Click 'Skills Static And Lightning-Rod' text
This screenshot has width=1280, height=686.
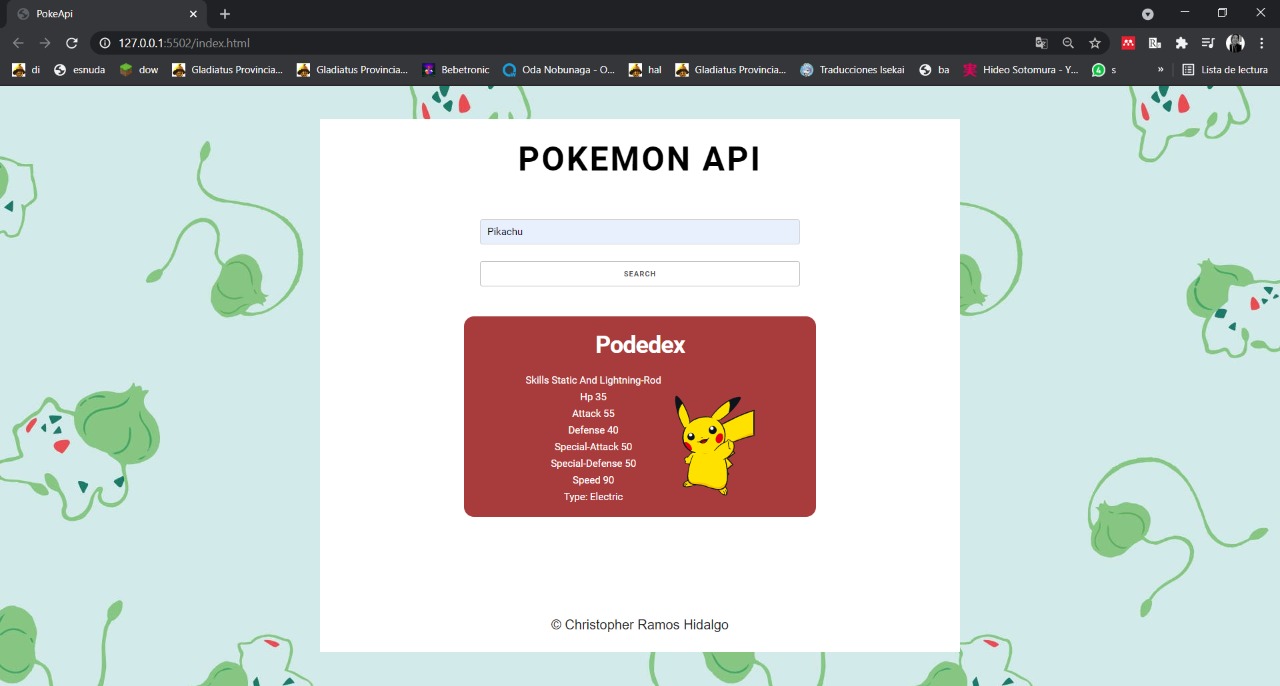(593, 380)
